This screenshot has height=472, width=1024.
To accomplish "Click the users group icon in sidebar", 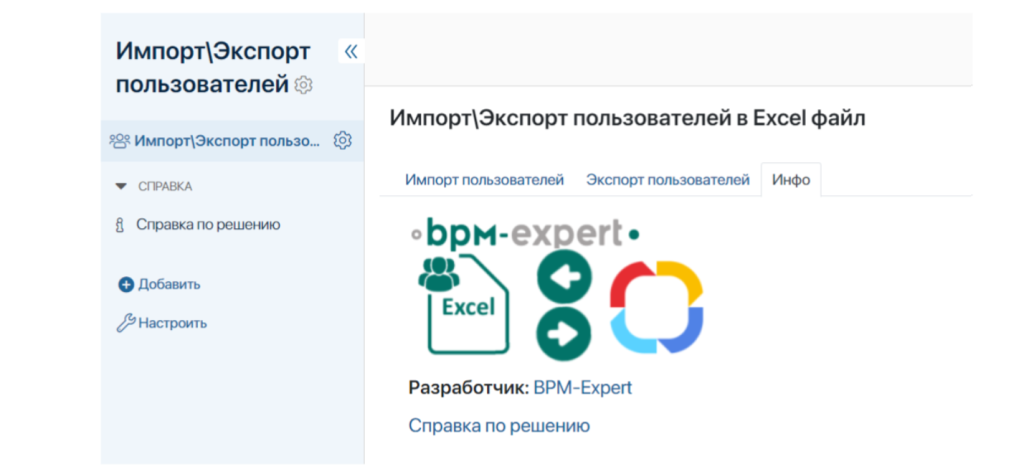I will (119, 141).
